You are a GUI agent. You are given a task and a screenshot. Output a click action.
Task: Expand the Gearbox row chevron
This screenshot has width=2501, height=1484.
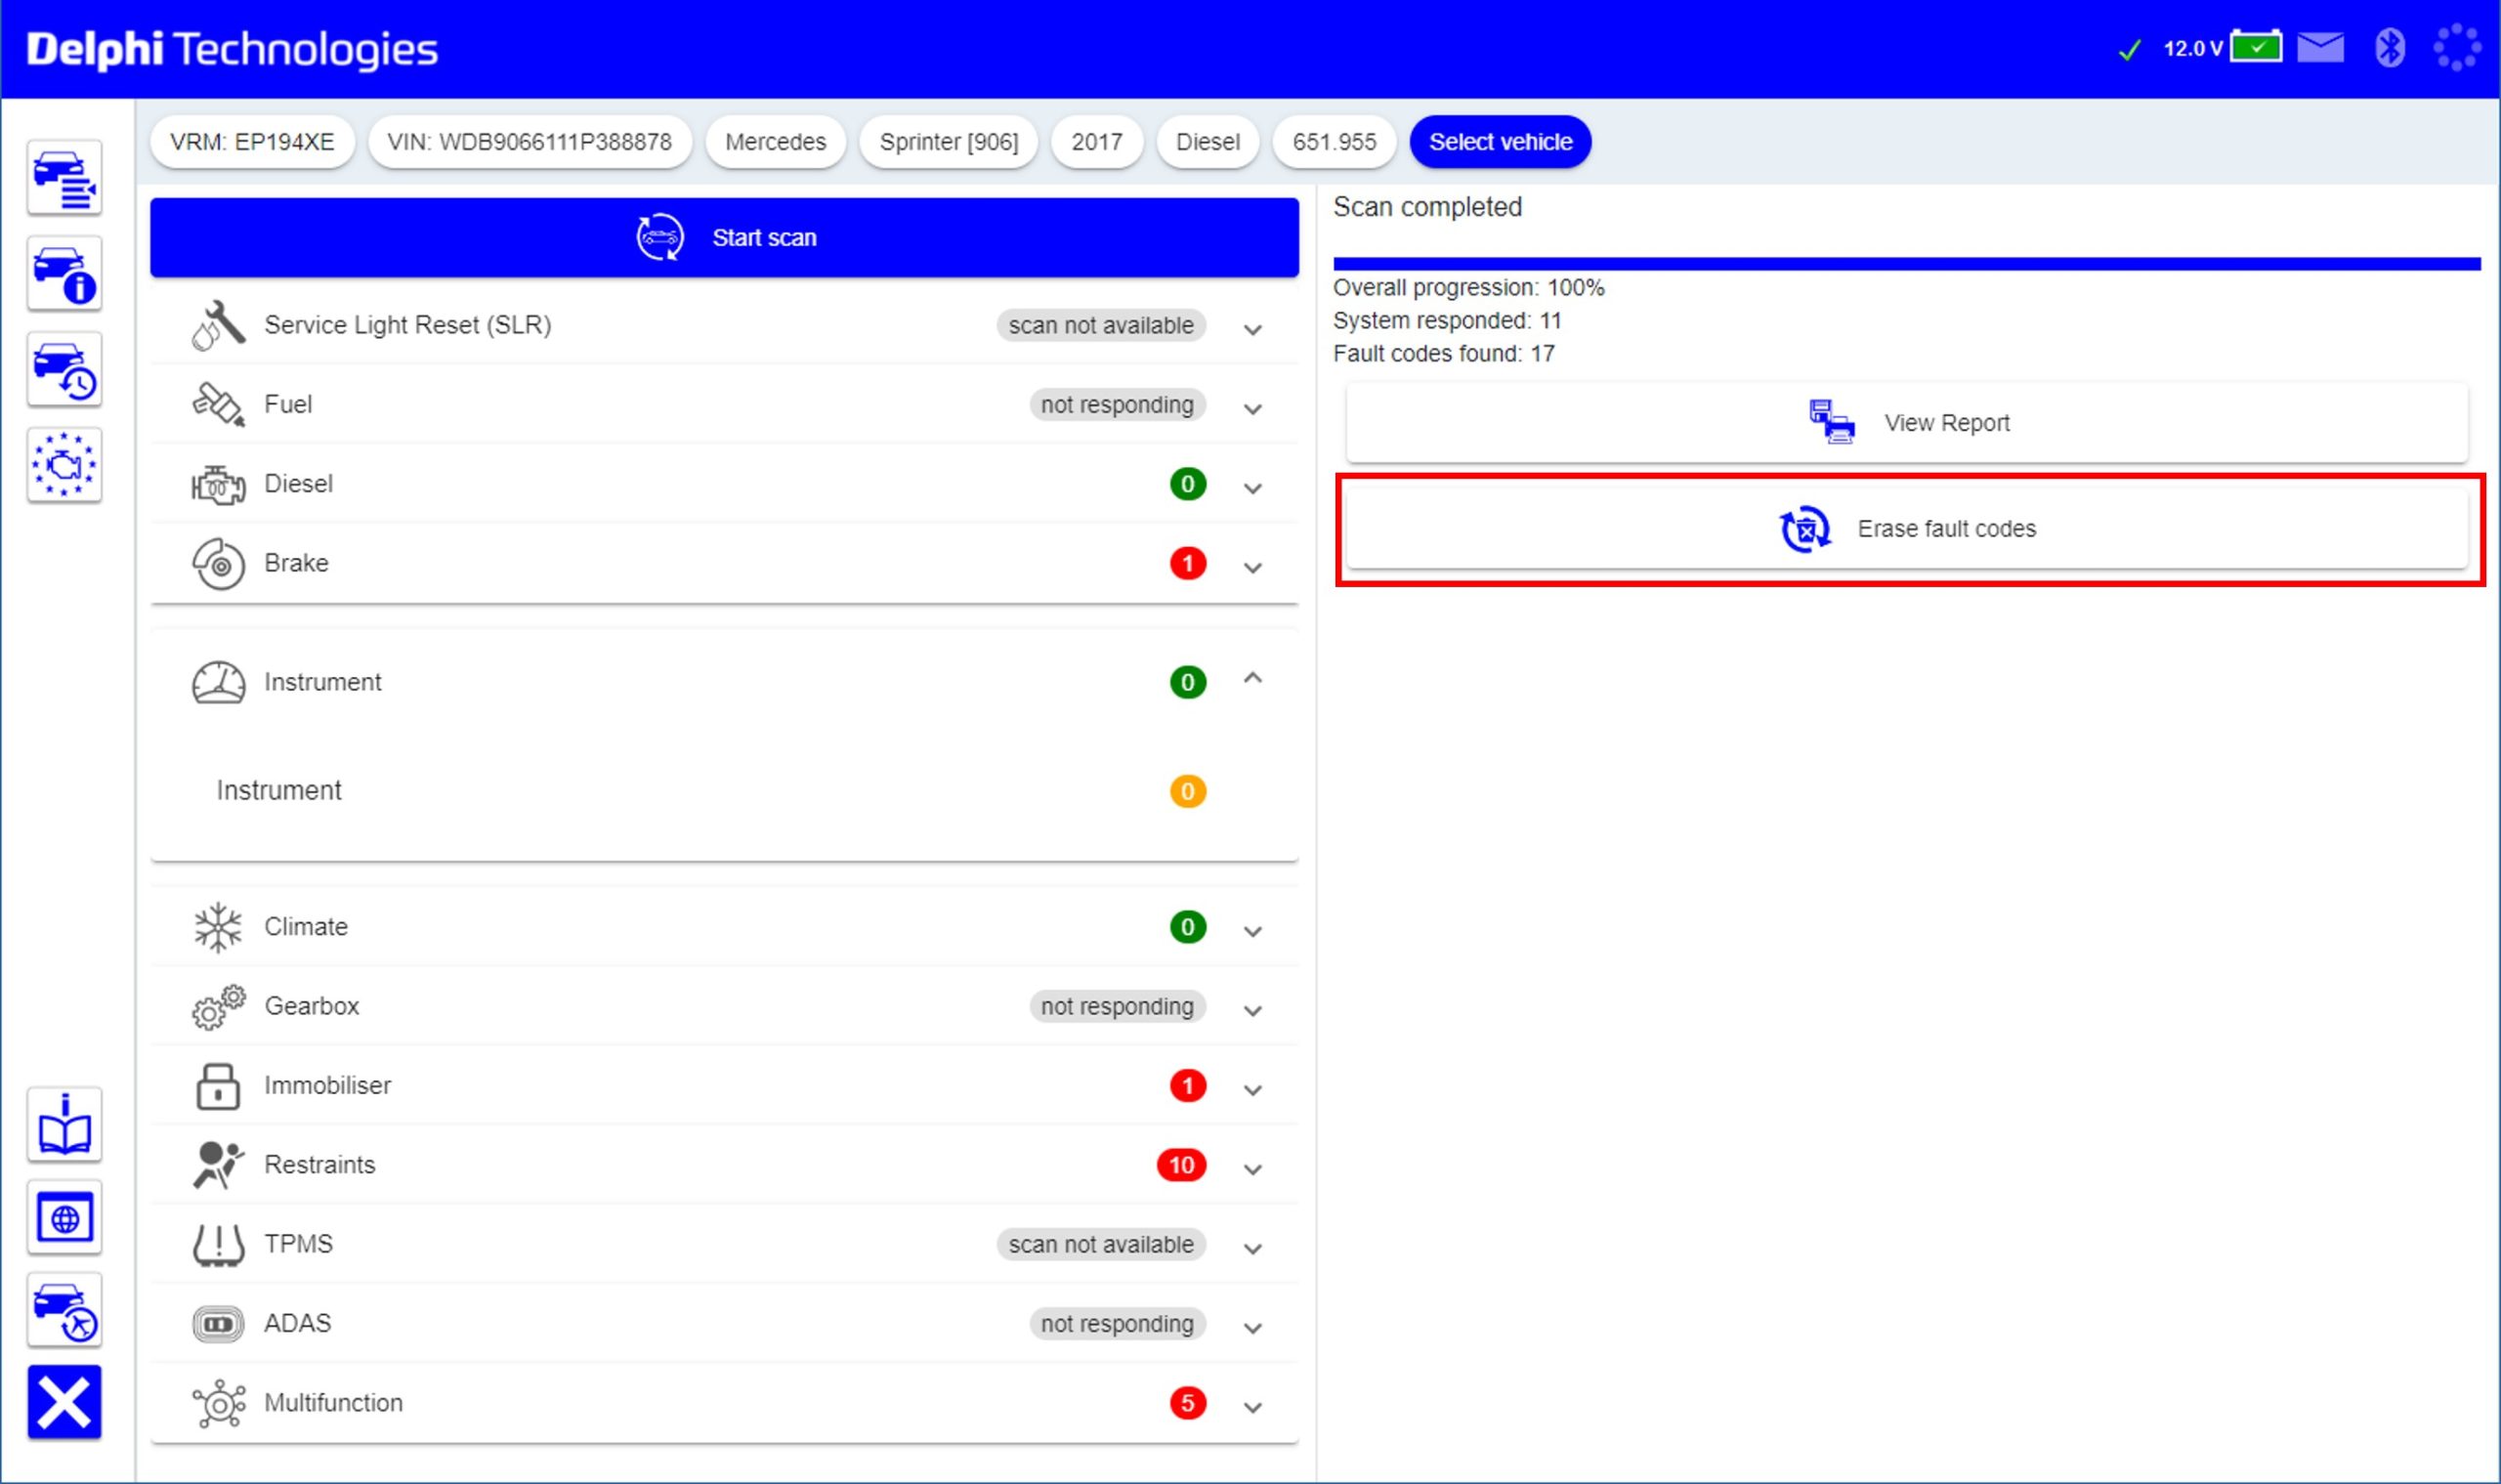point(1252,1010)
